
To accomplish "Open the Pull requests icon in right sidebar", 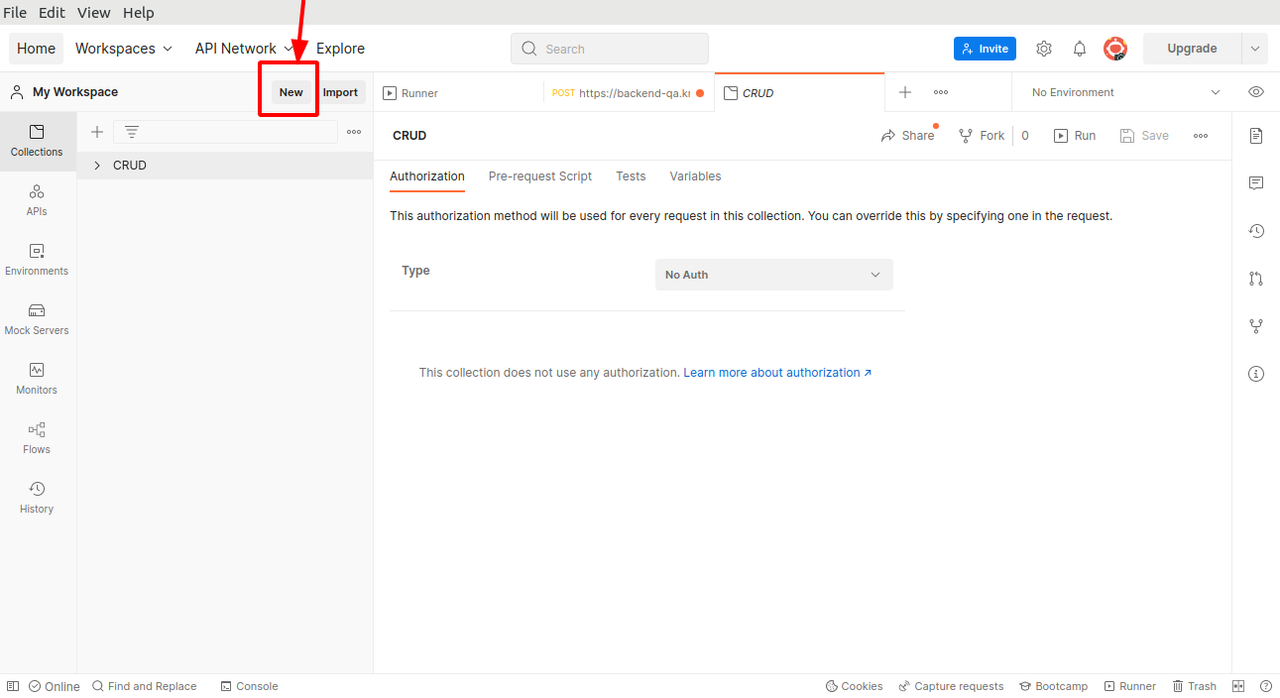I will tap(1256, 278).
